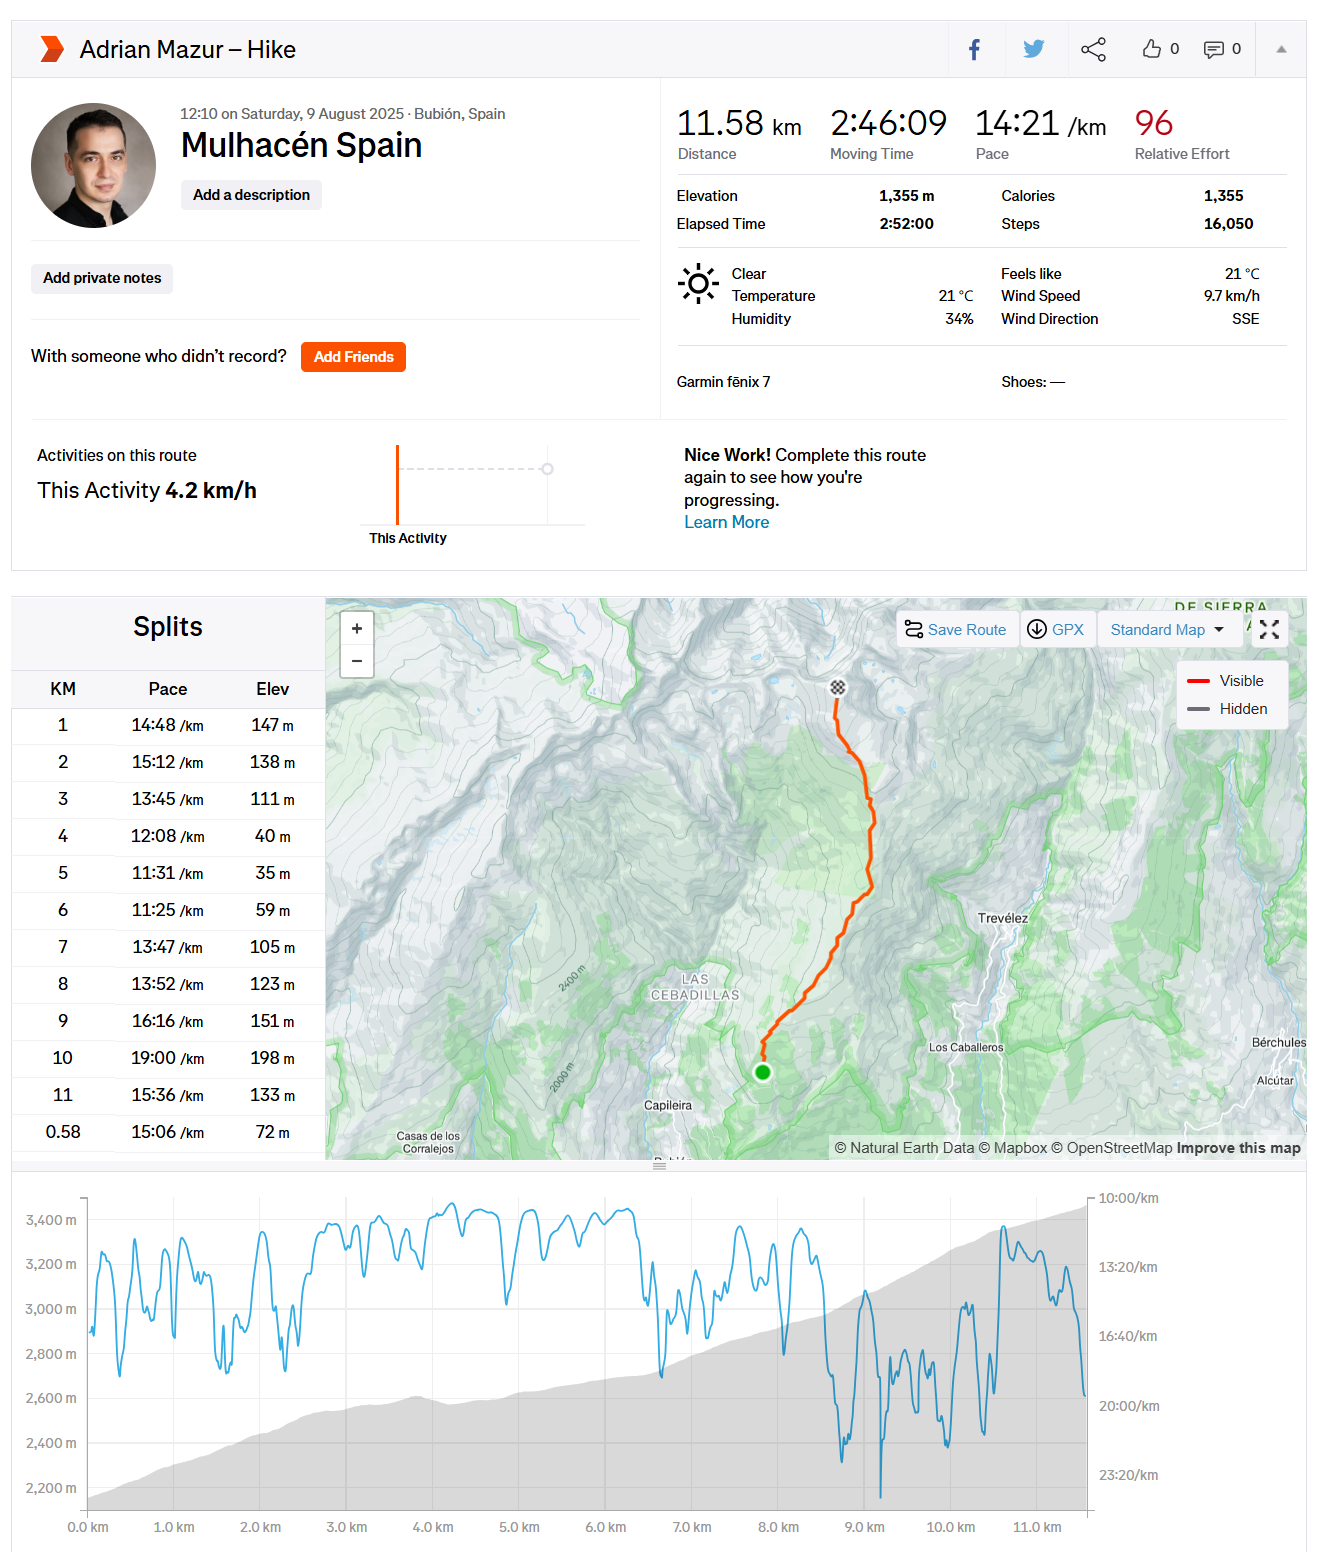Zoom out on the route map
The width and height of the screenshot is (1320, 1552).
(357, 661)
